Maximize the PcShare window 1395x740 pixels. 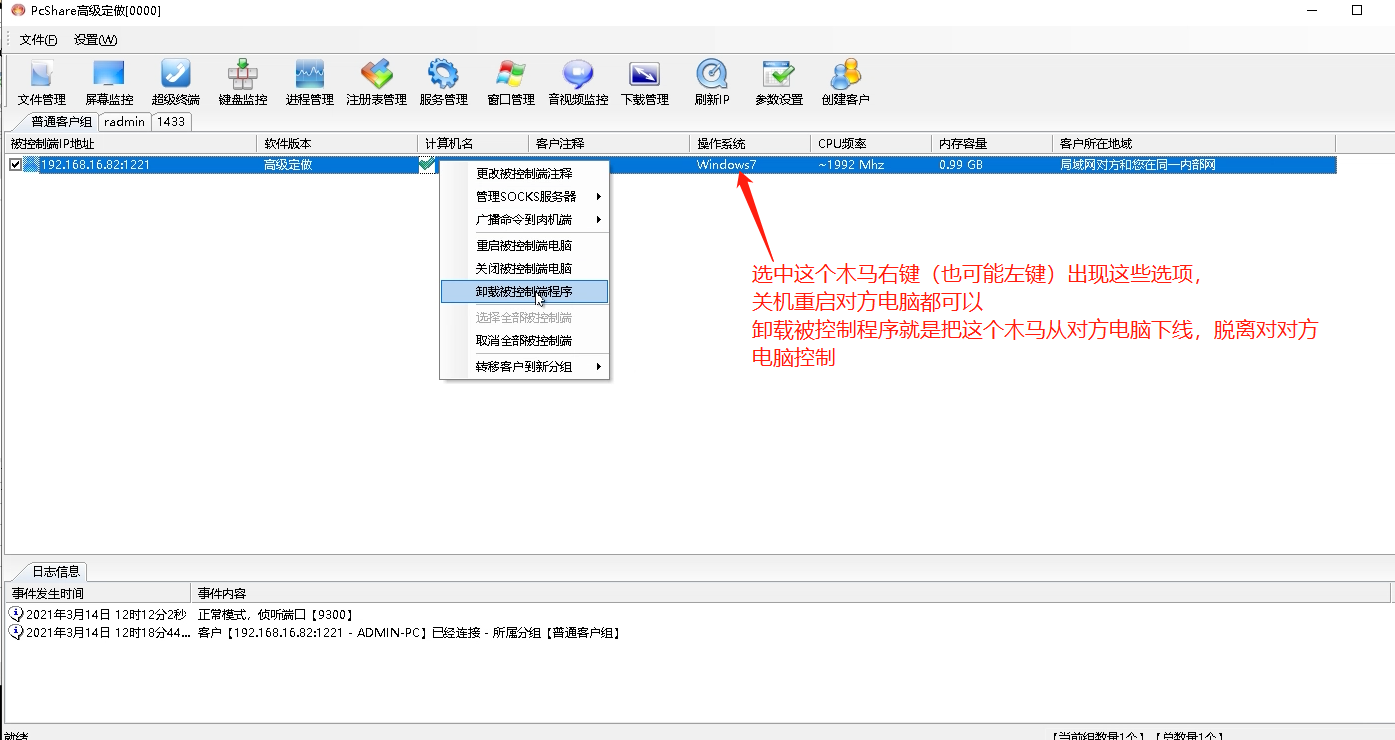coord(1357,10)
